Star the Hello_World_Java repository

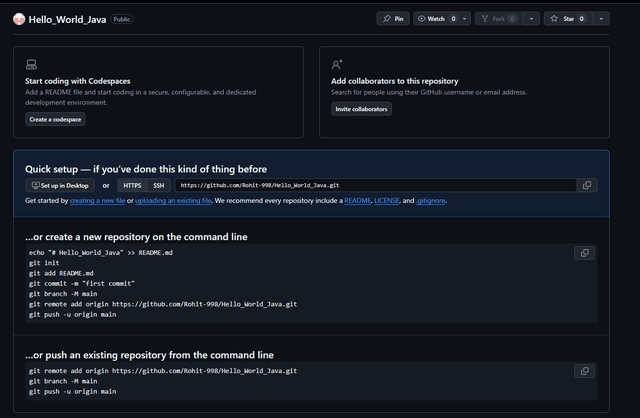(567, 19)
